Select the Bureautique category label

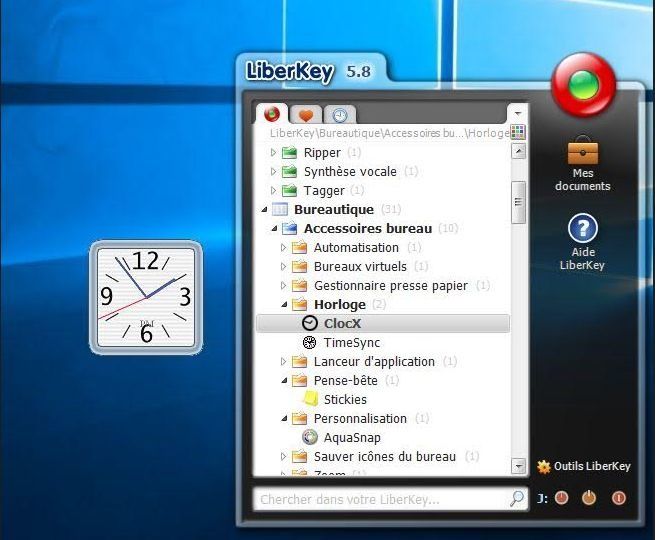pos(334,209)
